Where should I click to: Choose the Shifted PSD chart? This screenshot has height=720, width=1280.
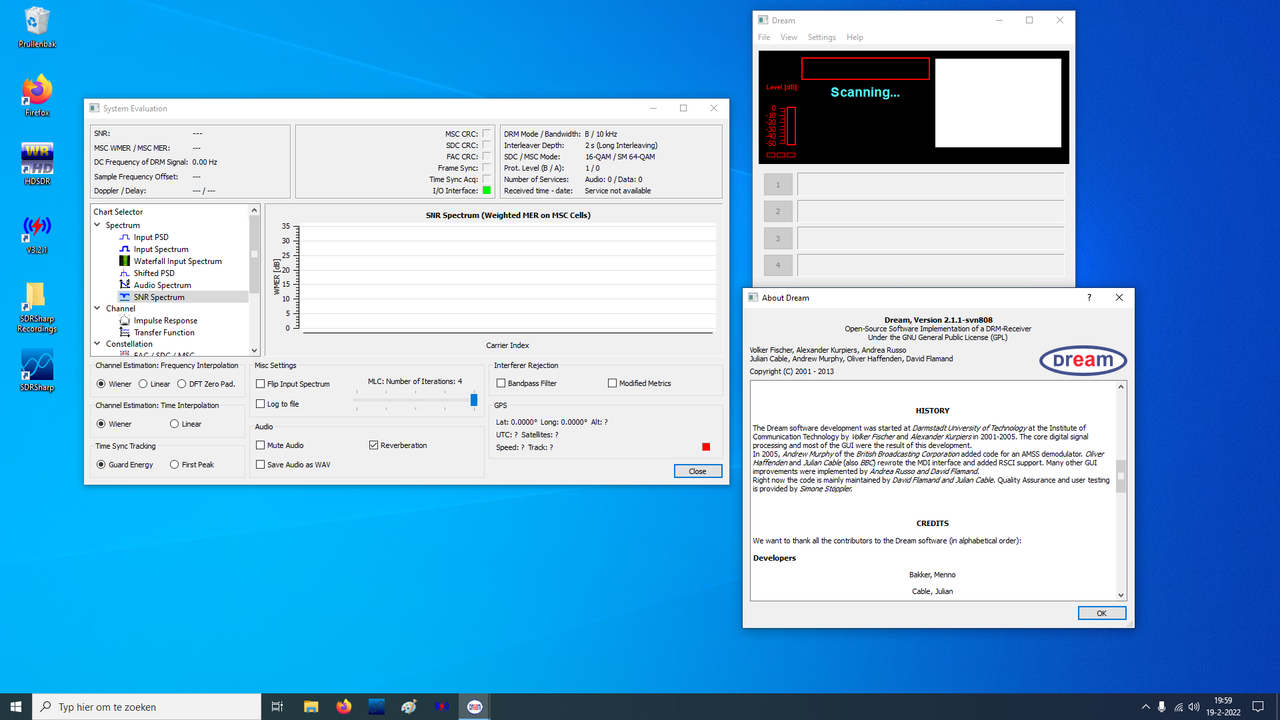(x=154, y=273)
